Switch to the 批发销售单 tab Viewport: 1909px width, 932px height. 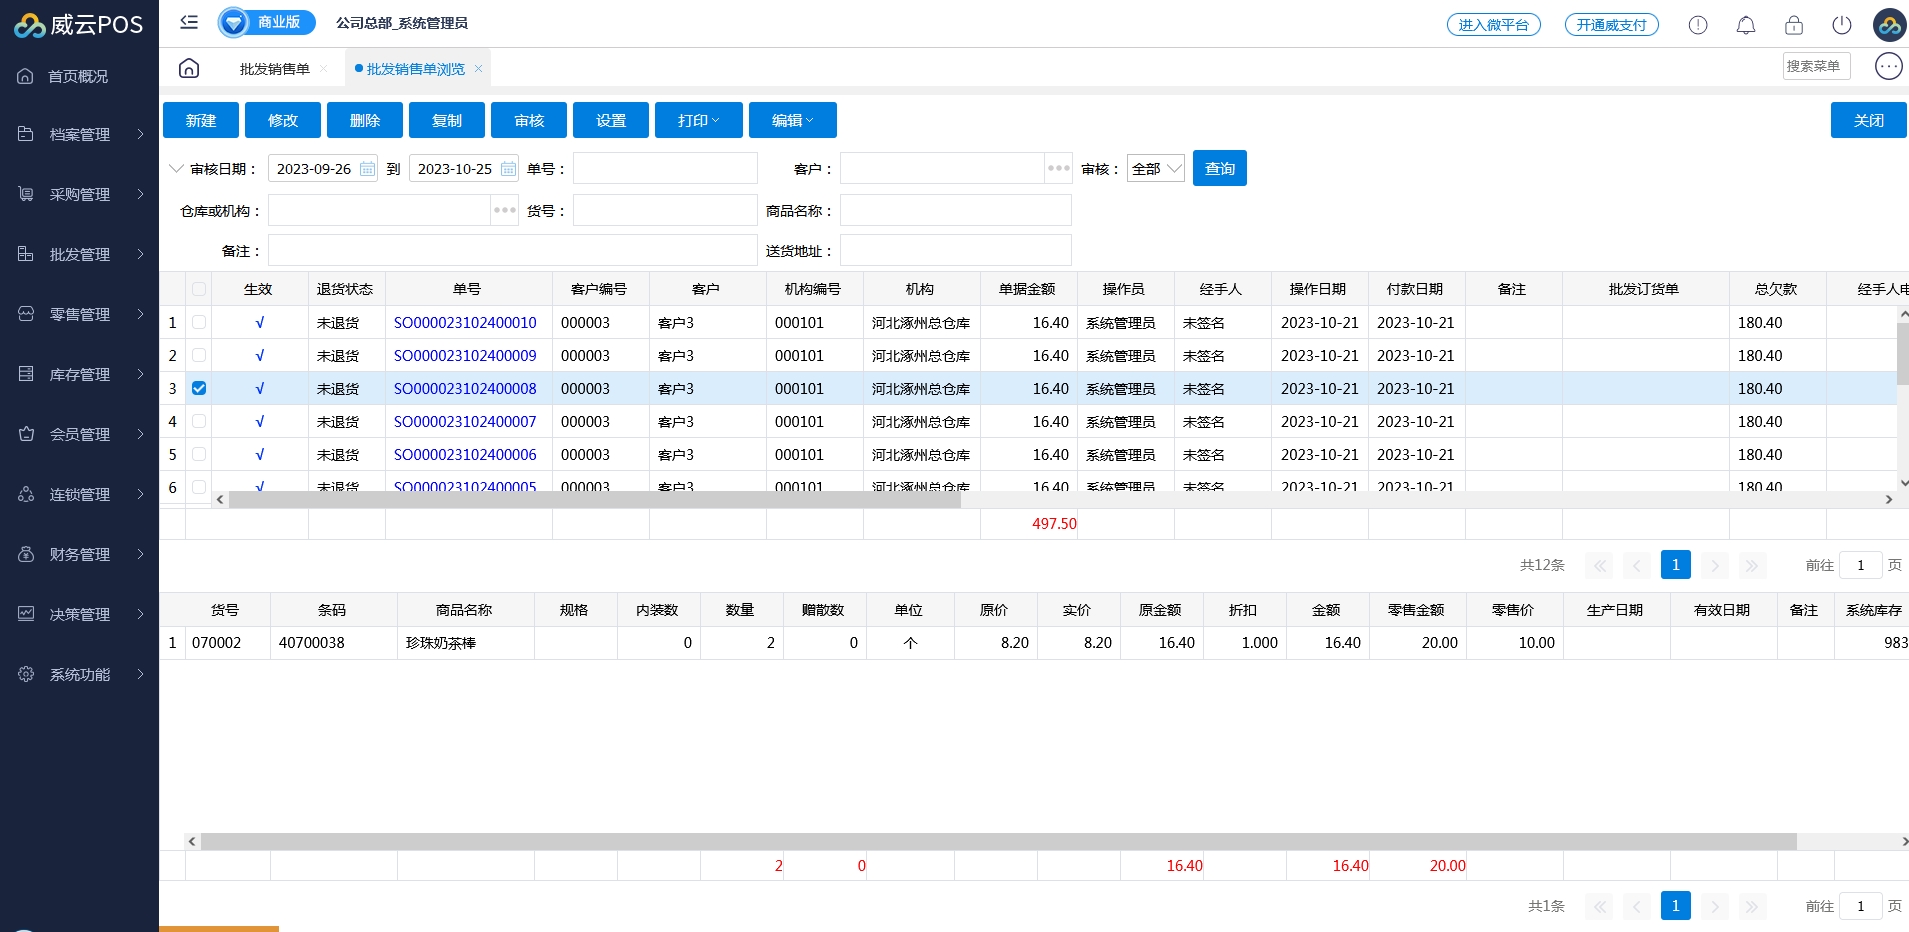[274, 69]
